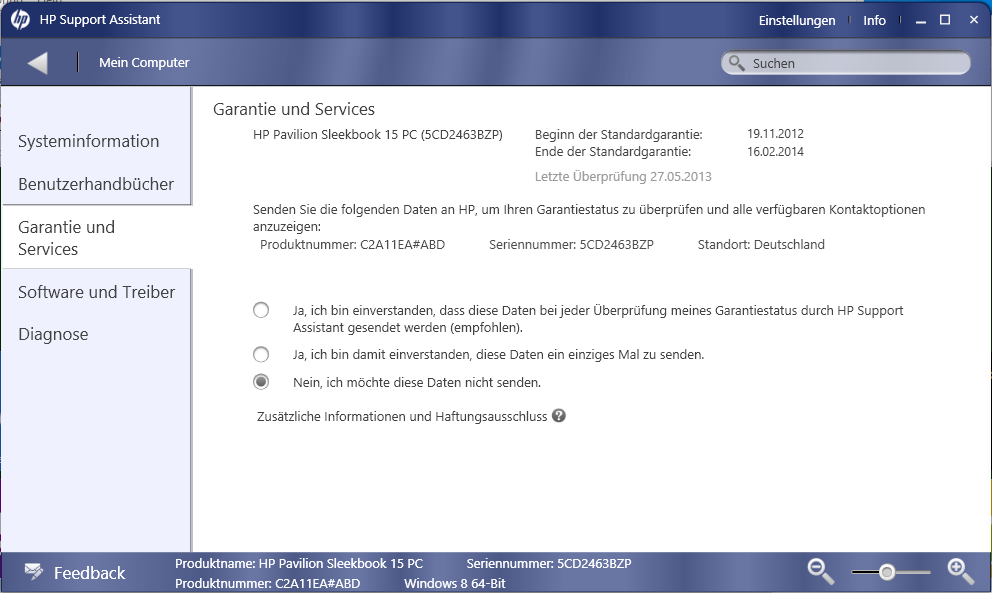Click the 'Beginn der Standardgarantie:' label
The width and height of the screenshot is (992, 593).
pos(619,134)
